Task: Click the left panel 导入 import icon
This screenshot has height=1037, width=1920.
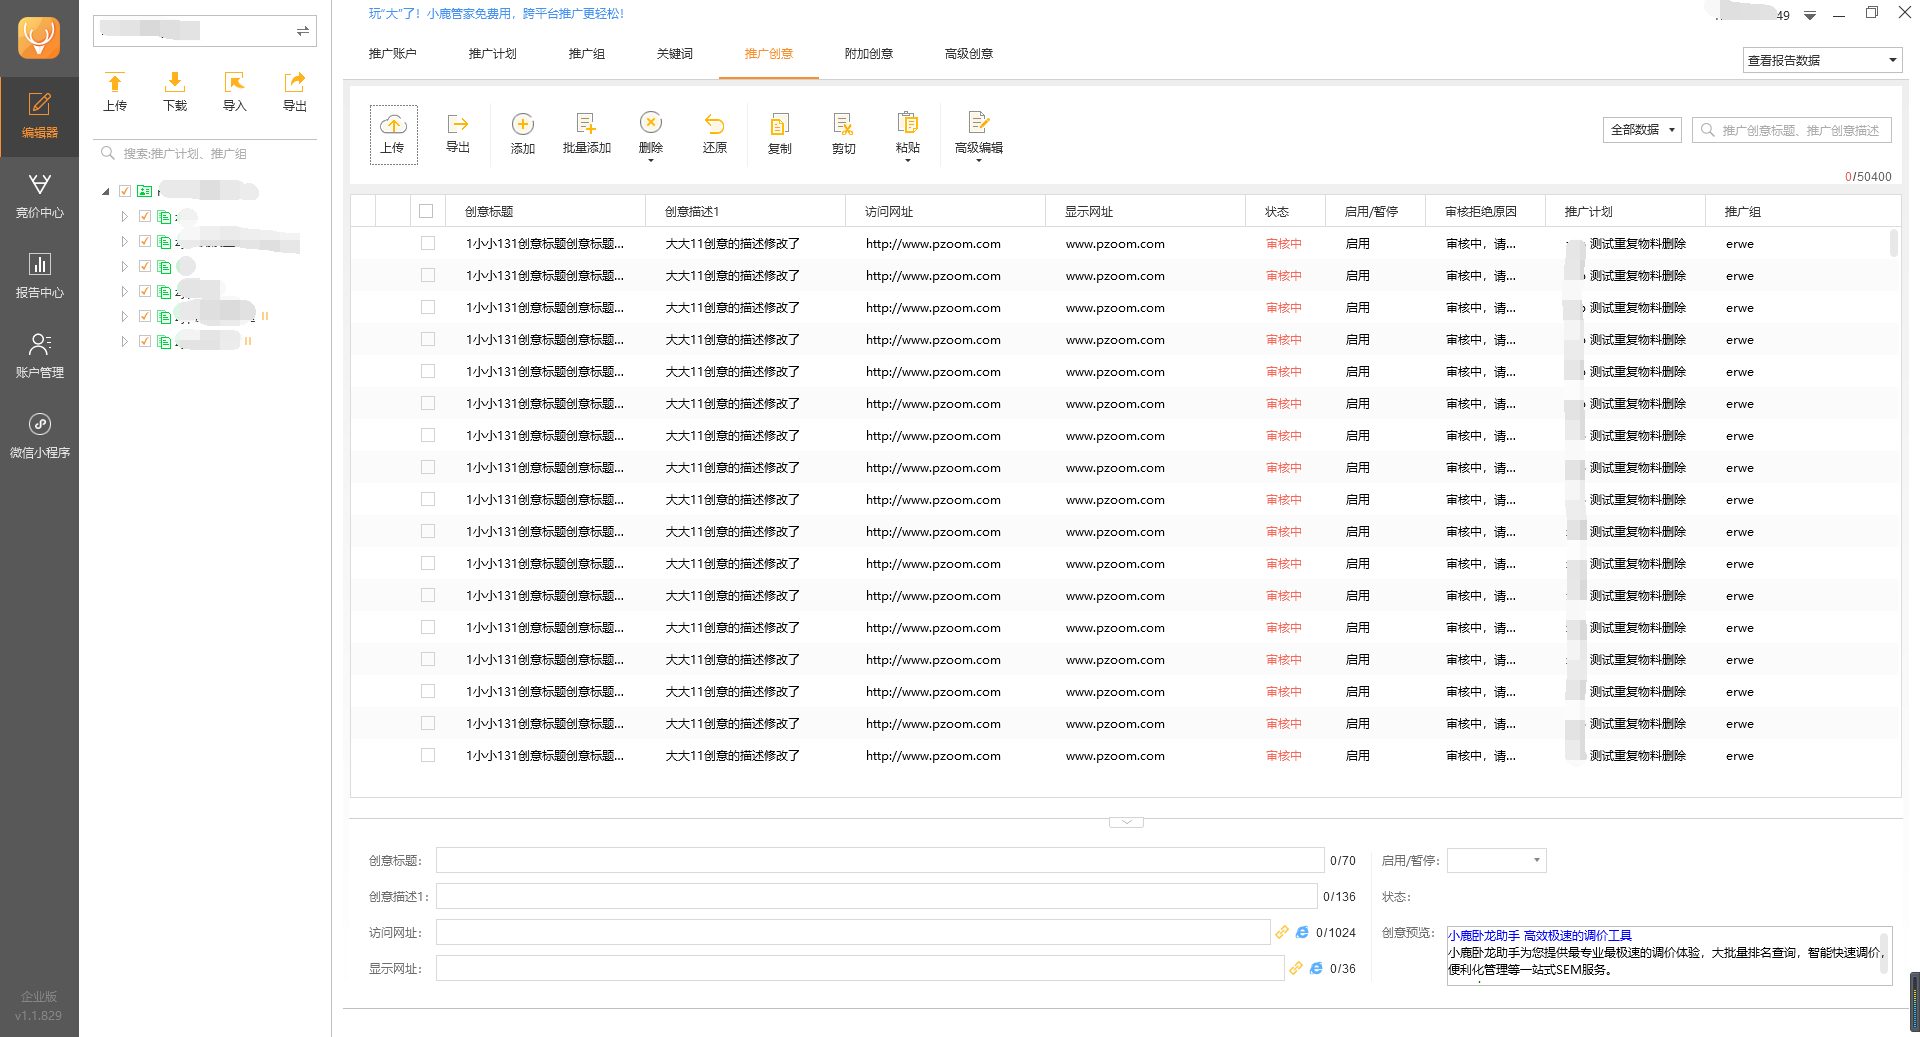Action: click(235, 83)
